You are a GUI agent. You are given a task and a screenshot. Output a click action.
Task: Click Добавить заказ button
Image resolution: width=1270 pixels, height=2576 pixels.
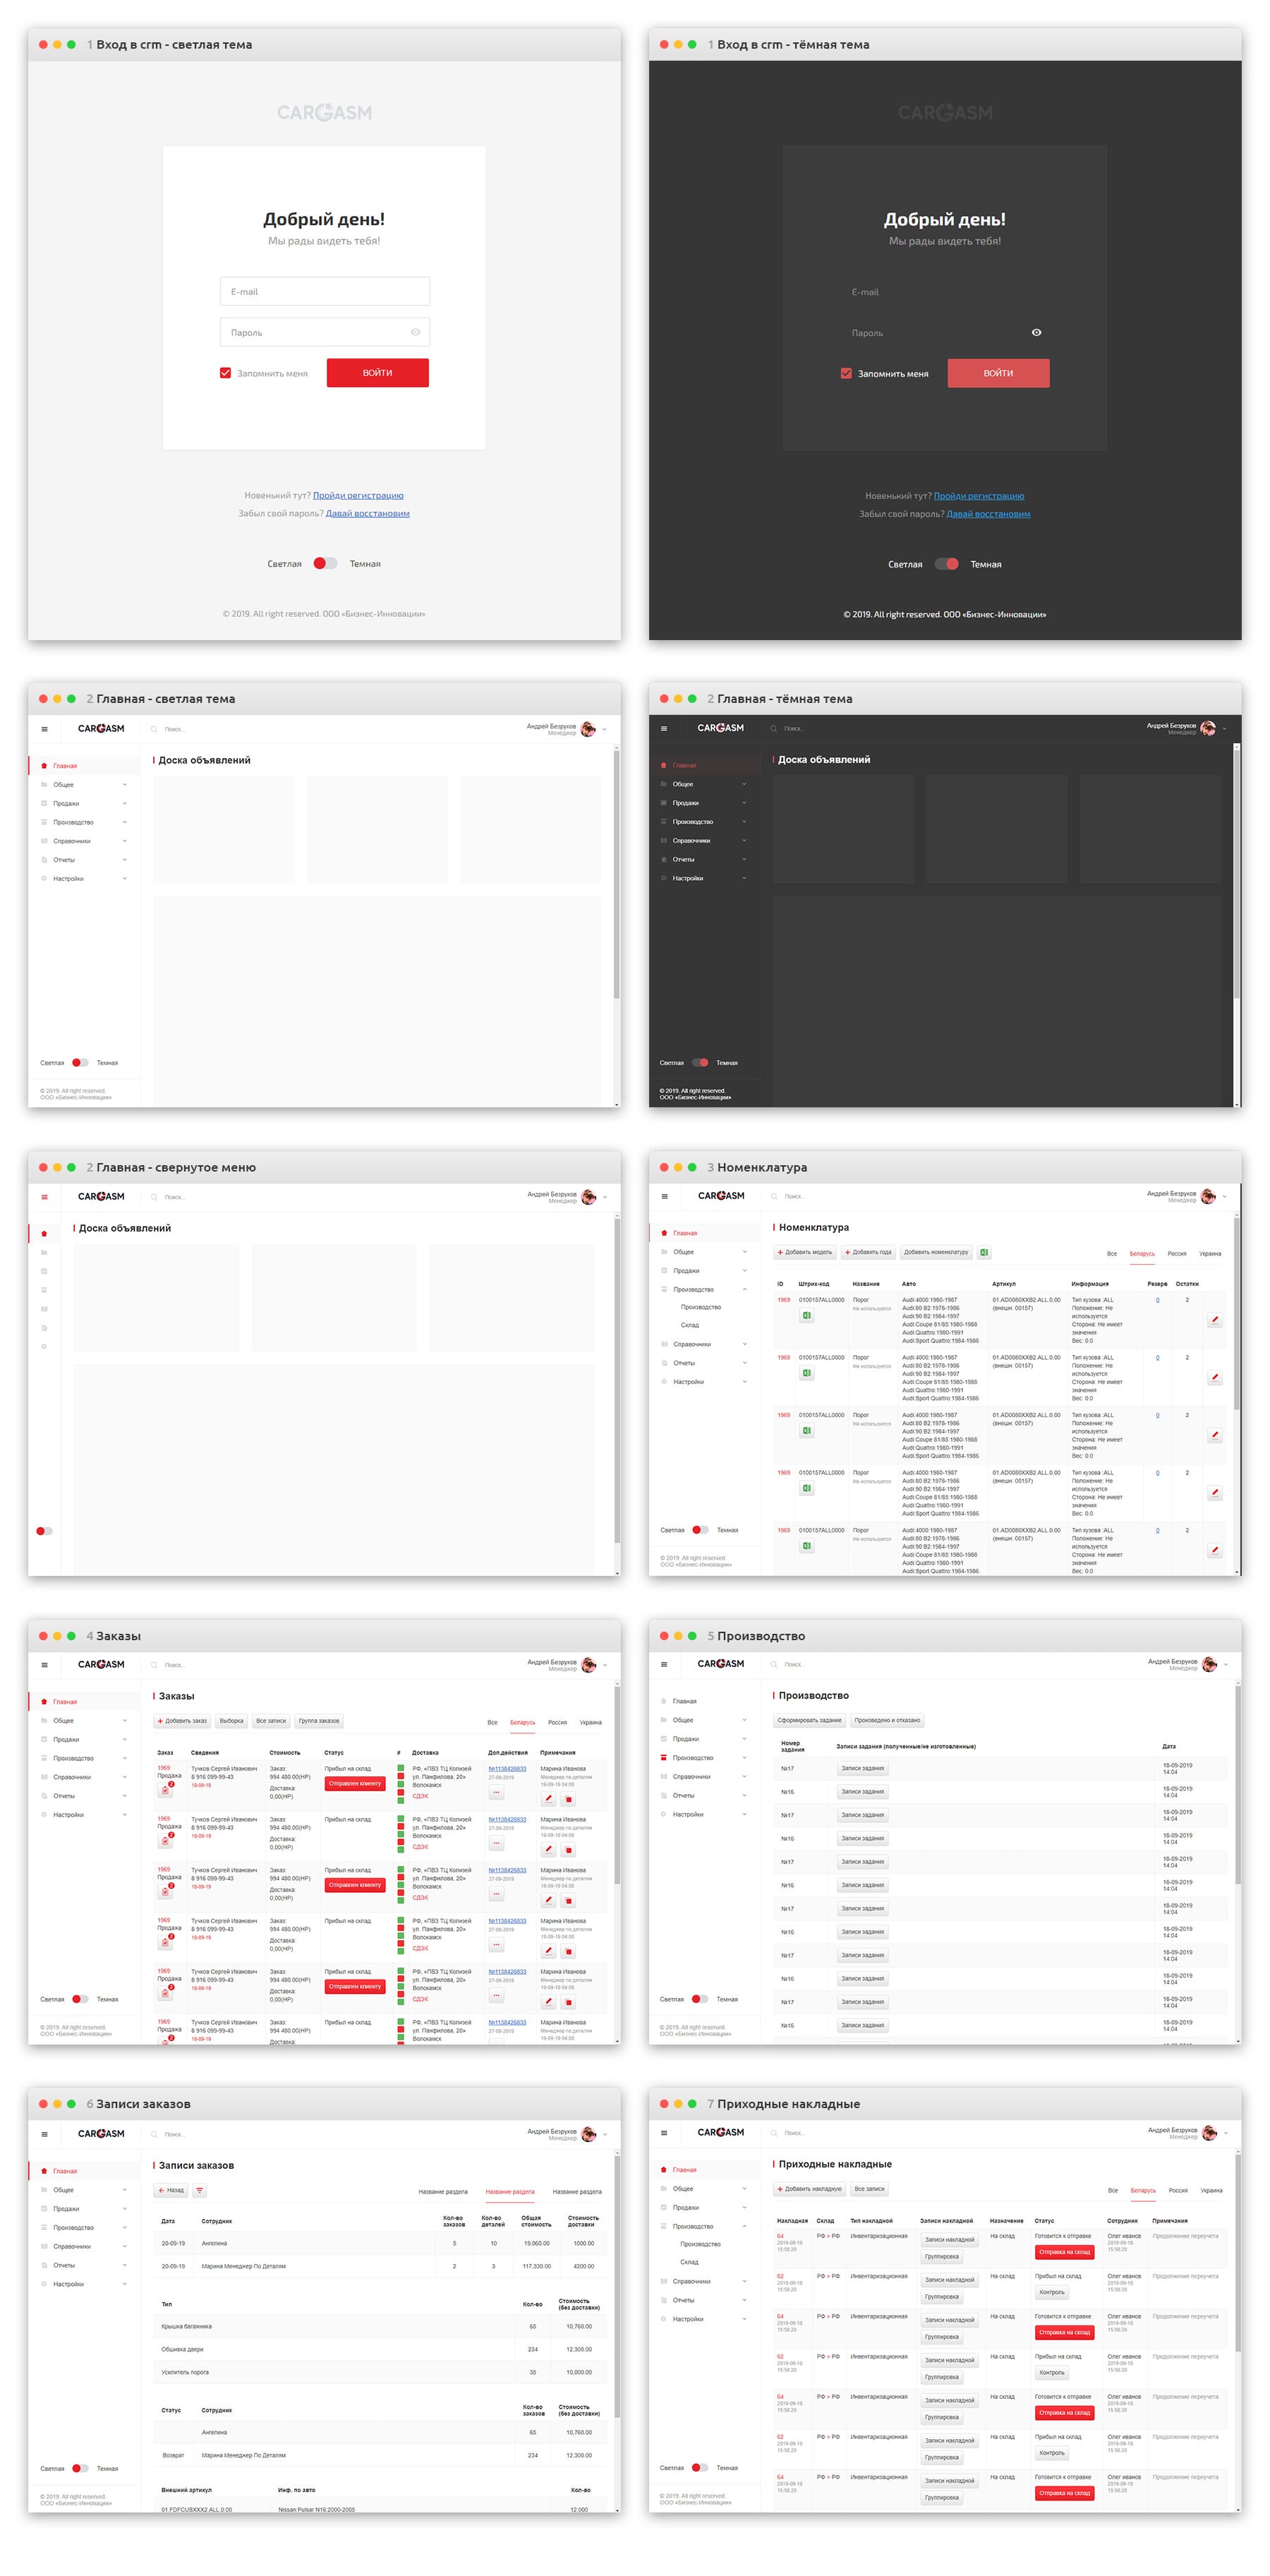tap(182, 1721)
